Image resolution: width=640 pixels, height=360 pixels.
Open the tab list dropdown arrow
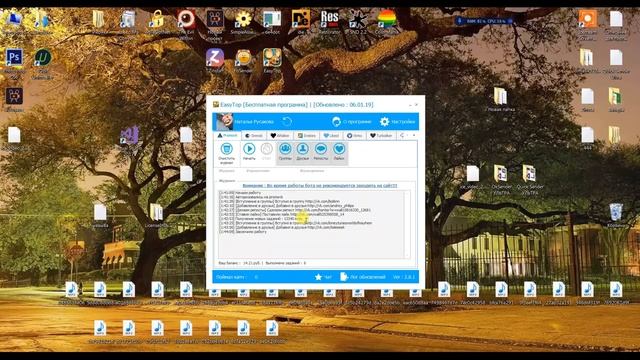(414, 135)
